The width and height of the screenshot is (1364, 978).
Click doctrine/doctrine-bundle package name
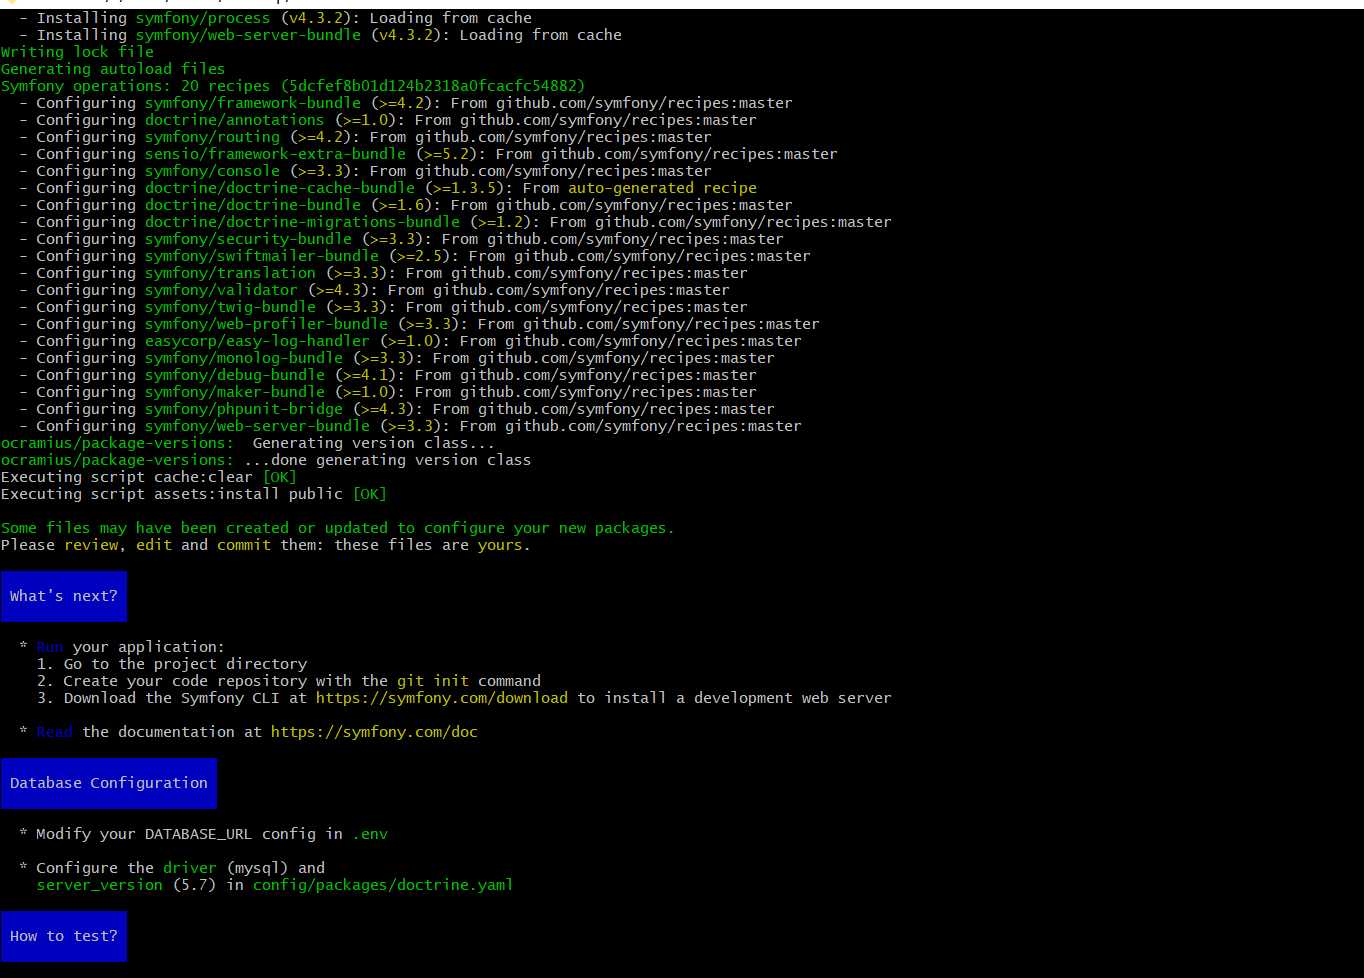pyautogui.click(x=253, y=205)
